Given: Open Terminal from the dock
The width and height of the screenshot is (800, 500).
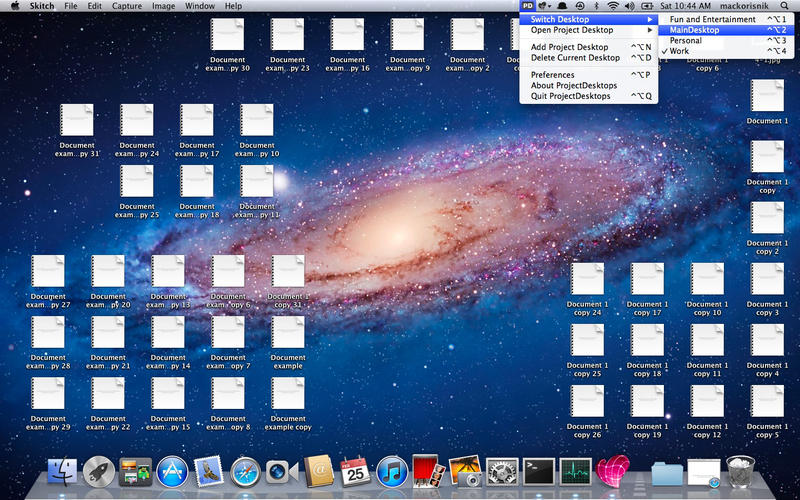Looking at the screenshot, I should coord(539,470).
